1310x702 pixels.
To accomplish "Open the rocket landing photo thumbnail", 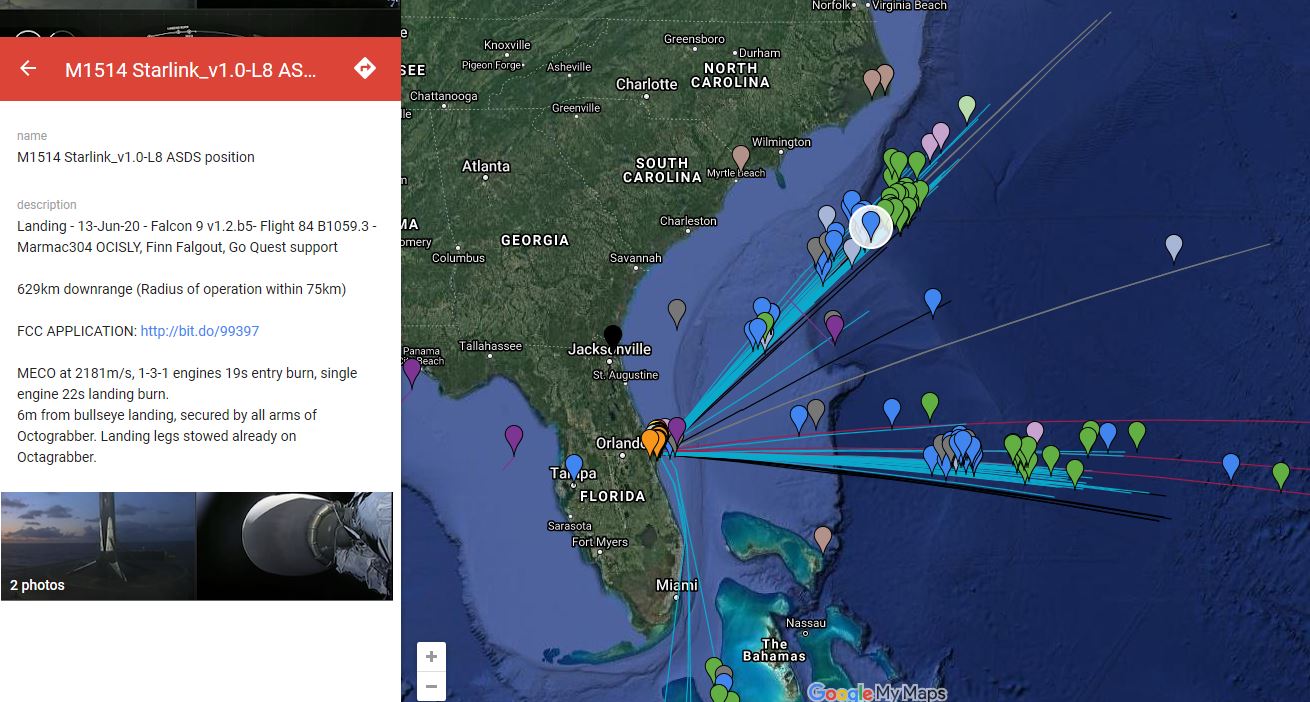I will (x=98, y=546).
